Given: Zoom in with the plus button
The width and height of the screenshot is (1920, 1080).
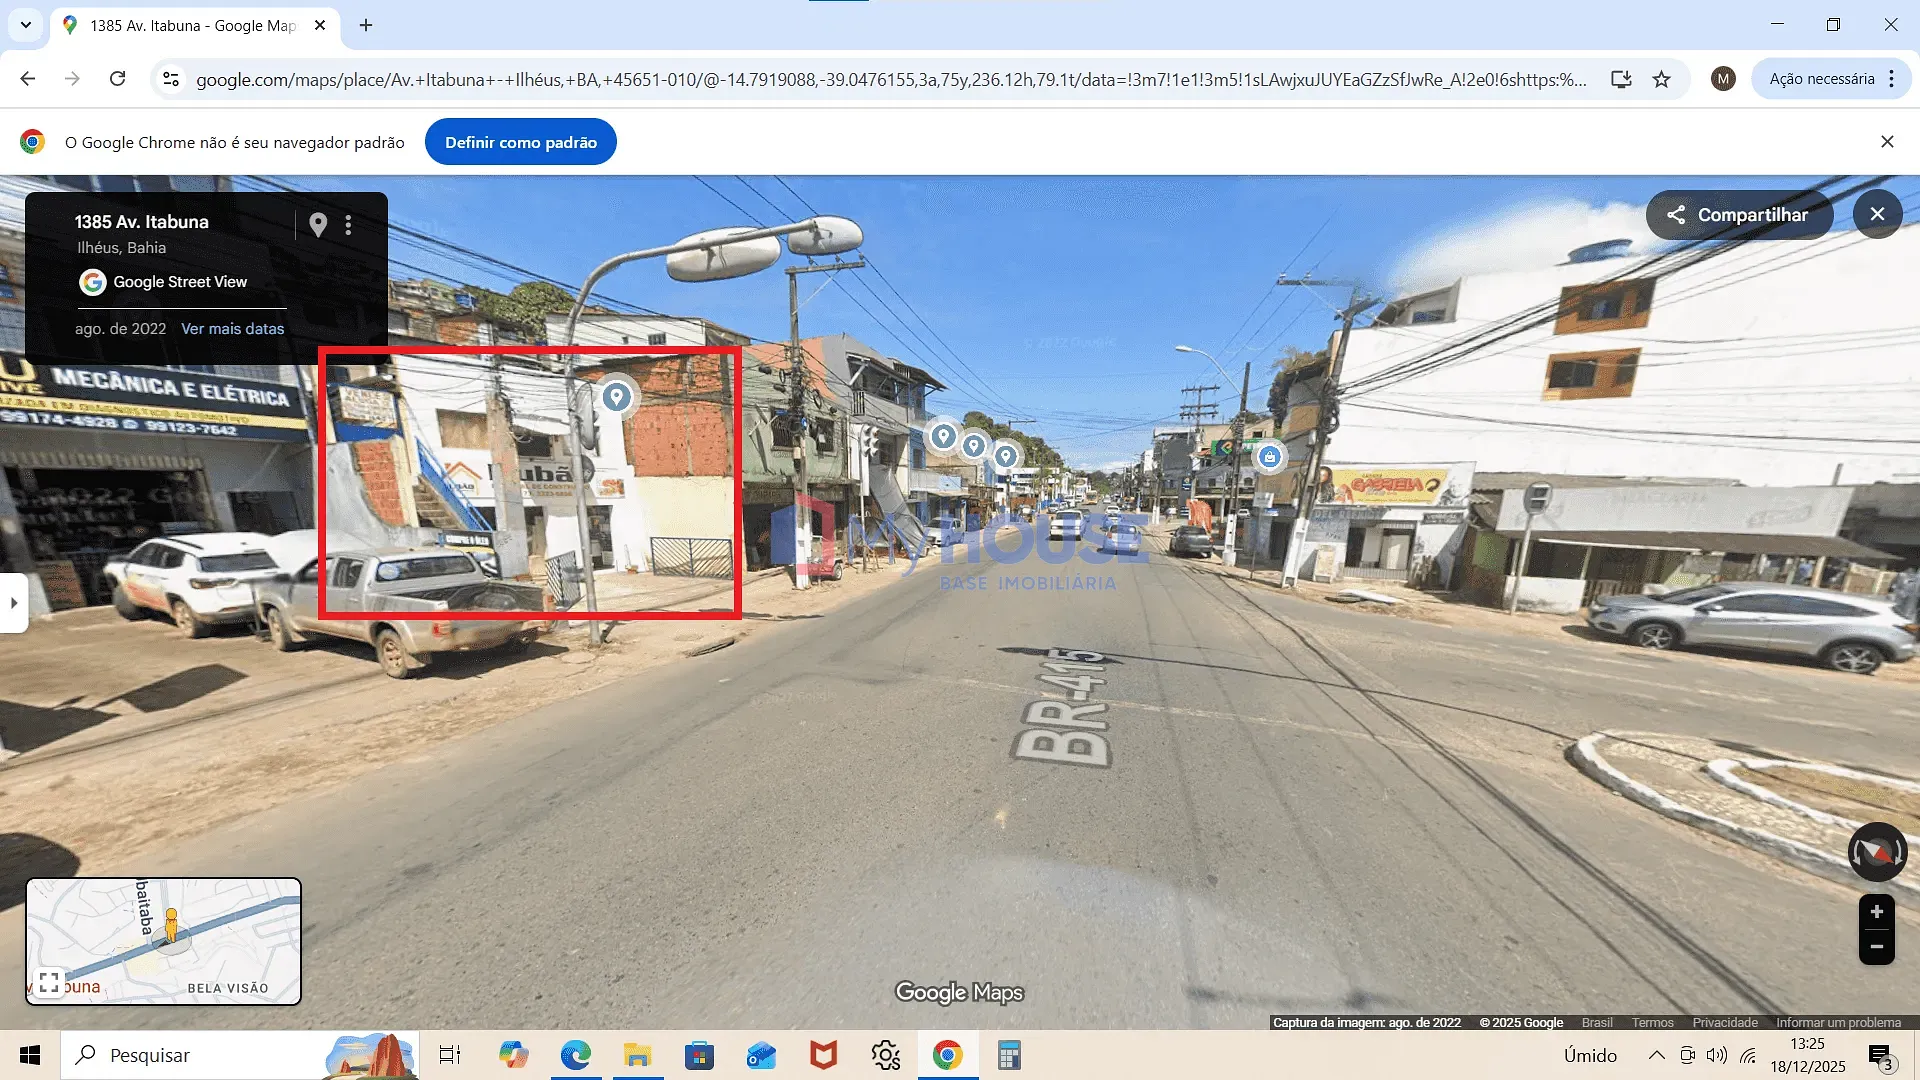Looking at the screenshot, I should coord(1876,912).
